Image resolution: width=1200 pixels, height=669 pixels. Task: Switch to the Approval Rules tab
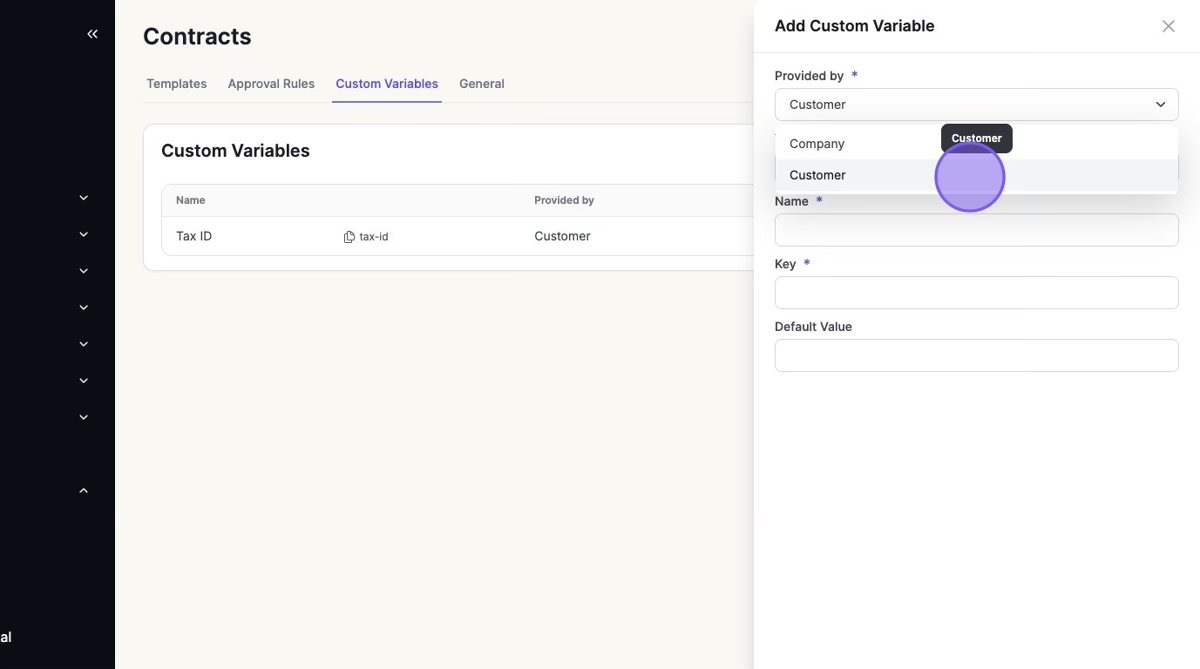[x=271, y=84]
